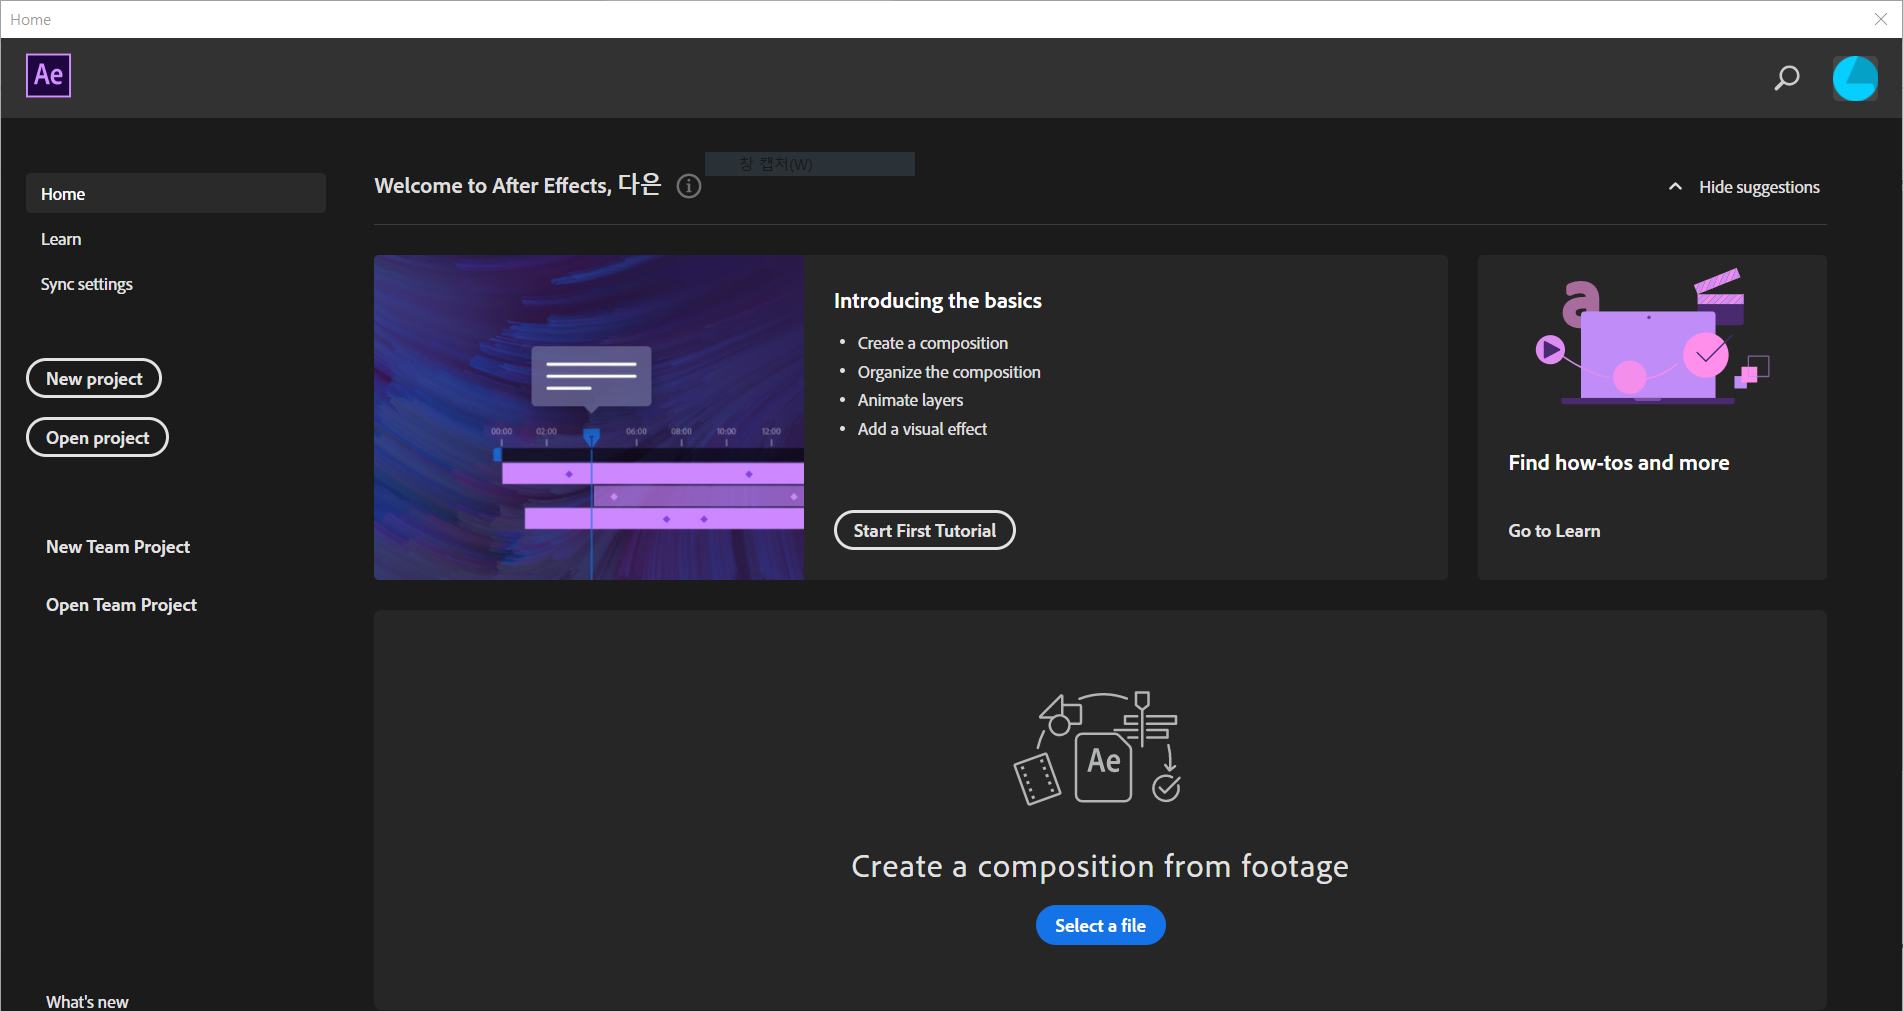Open the Learn section

click(61, 239)
